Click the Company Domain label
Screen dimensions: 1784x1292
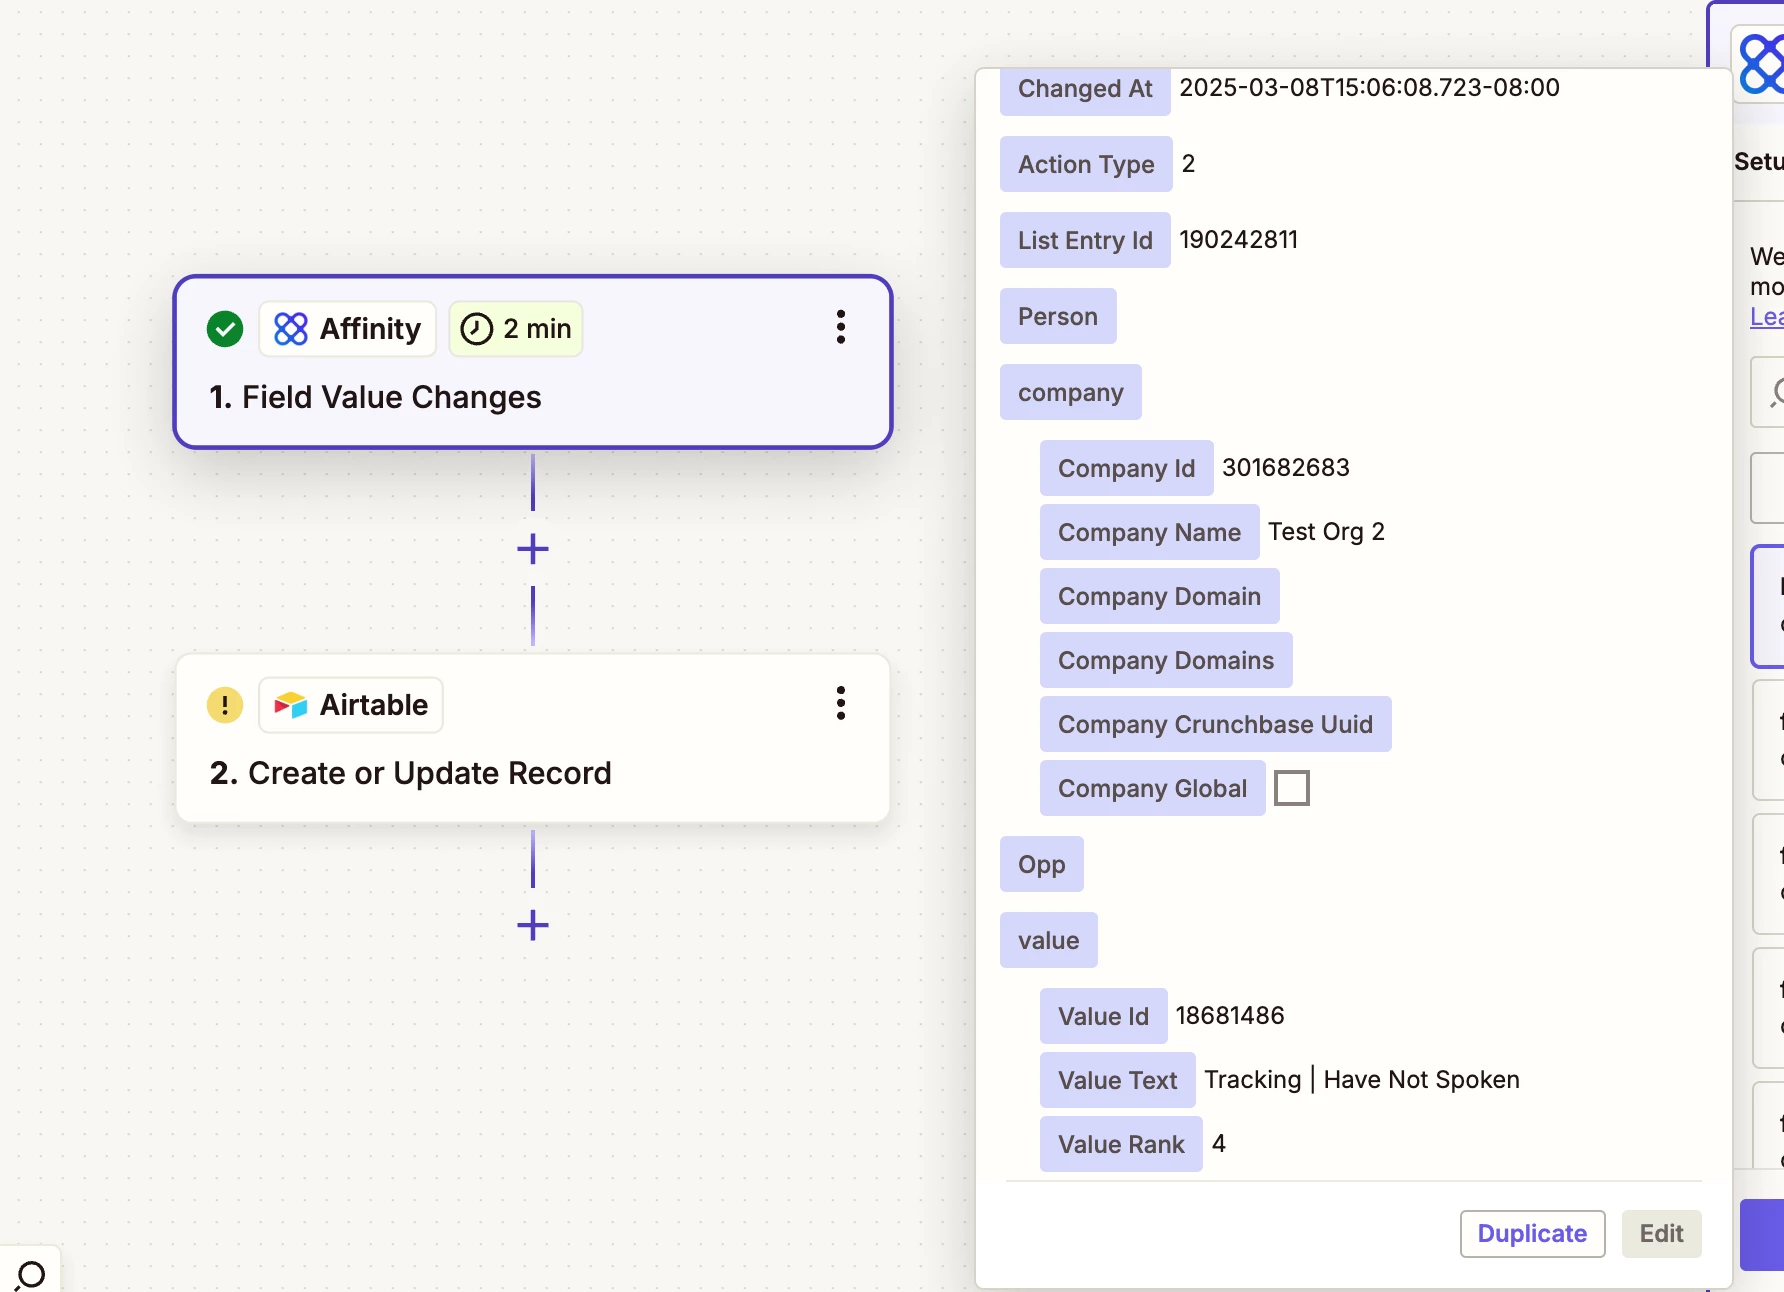coord(1160,596)
